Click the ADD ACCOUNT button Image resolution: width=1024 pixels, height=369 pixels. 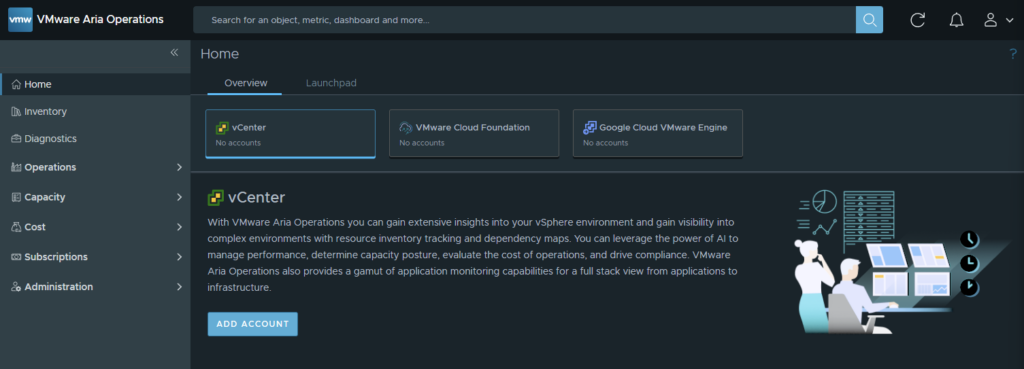point(253,324)
